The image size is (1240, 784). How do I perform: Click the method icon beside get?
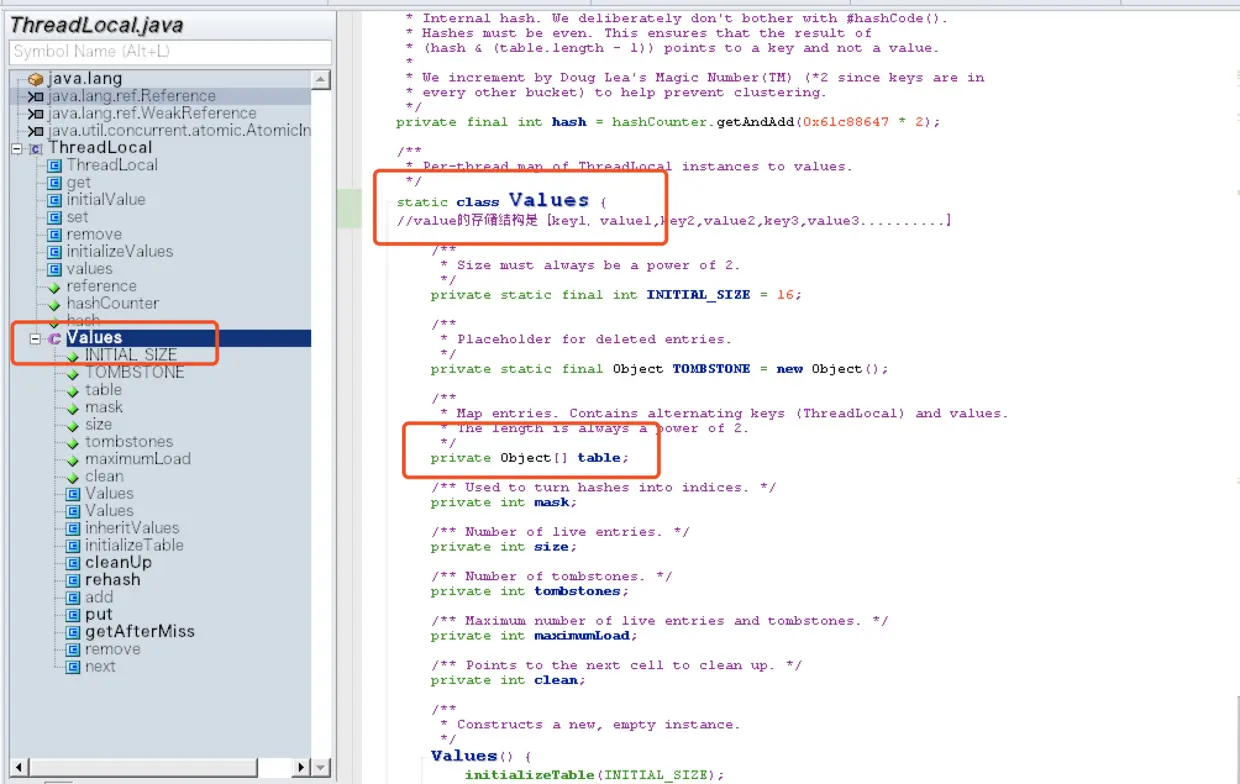click(x=55, y=183)
